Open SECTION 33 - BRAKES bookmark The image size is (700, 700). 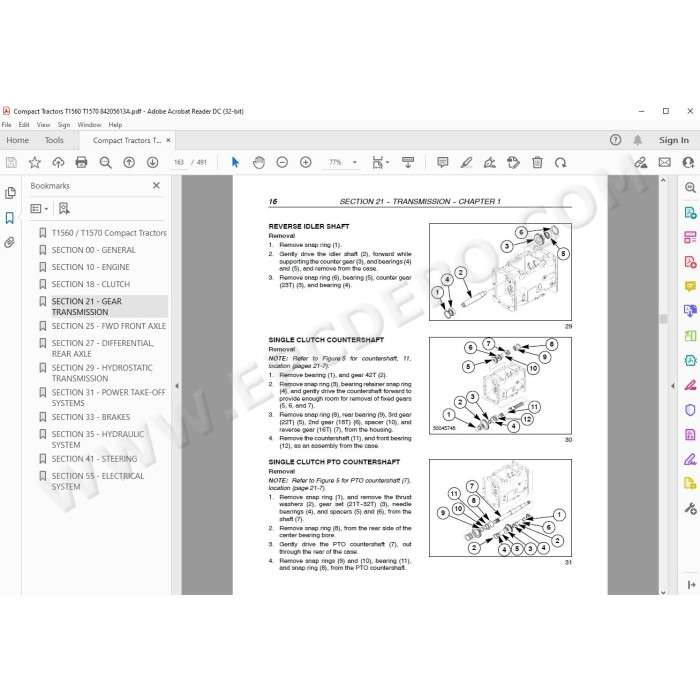pyautogui.click(x=91, y=417)
